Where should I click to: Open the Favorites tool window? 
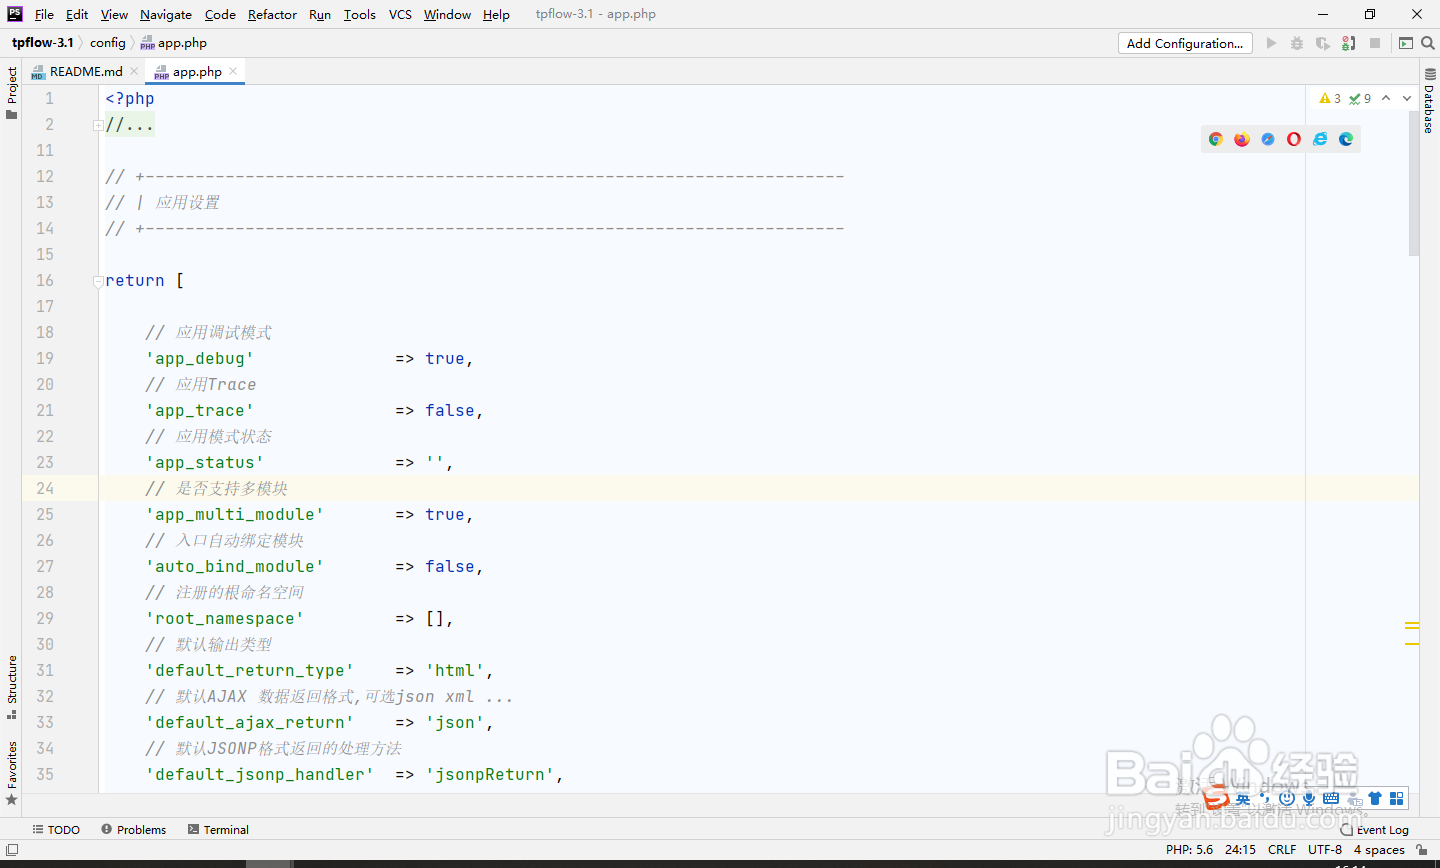[x=12, y=773]
